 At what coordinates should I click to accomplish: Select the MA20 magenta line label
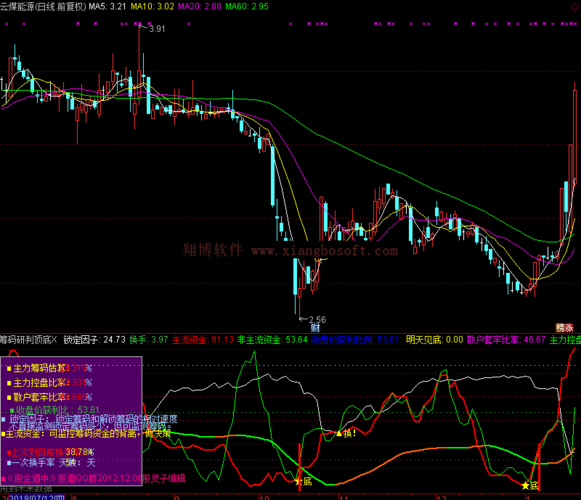tap(199, 7)
